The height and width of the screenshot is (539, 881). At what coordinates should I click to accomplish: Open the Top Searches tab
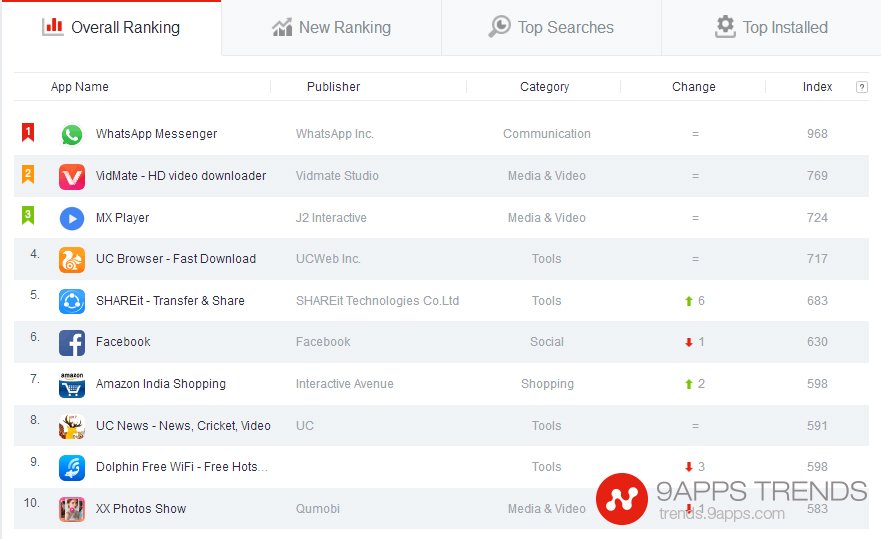pyautogui.click(x=551, y=27)
